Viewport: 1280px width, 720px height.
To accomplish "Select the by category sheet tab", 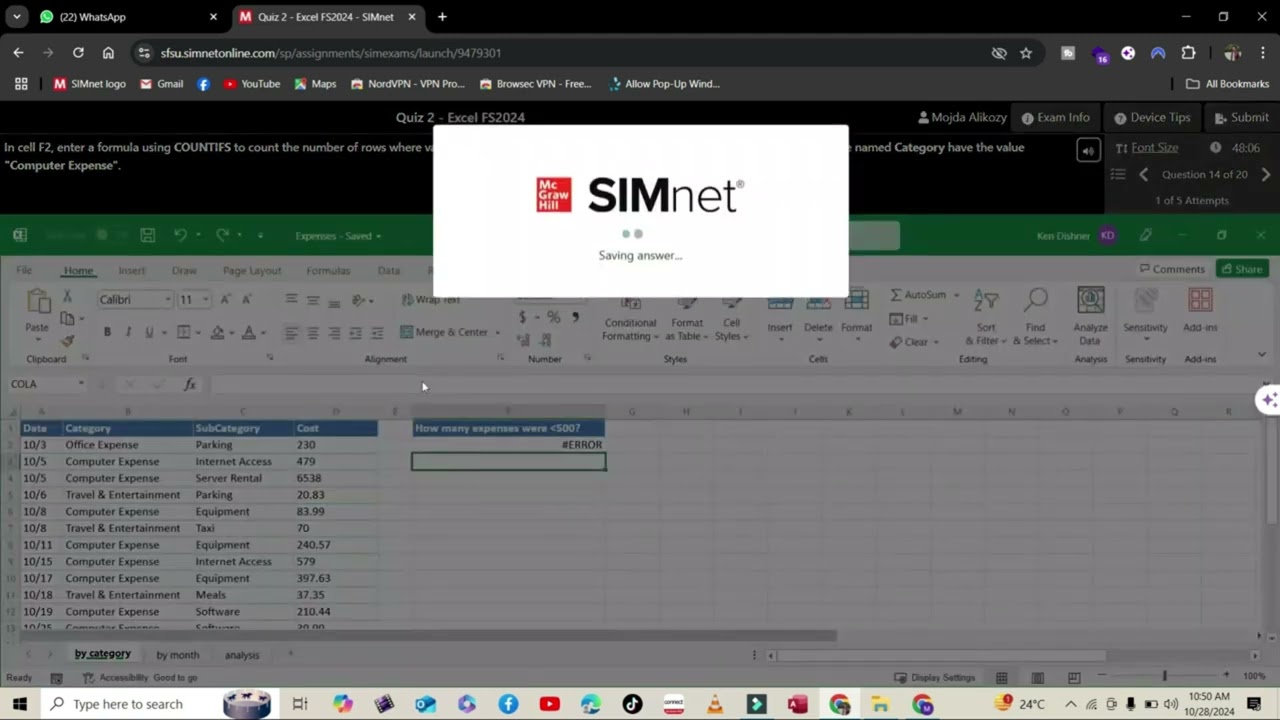I will pyautogui.click(x=102, y=654).
